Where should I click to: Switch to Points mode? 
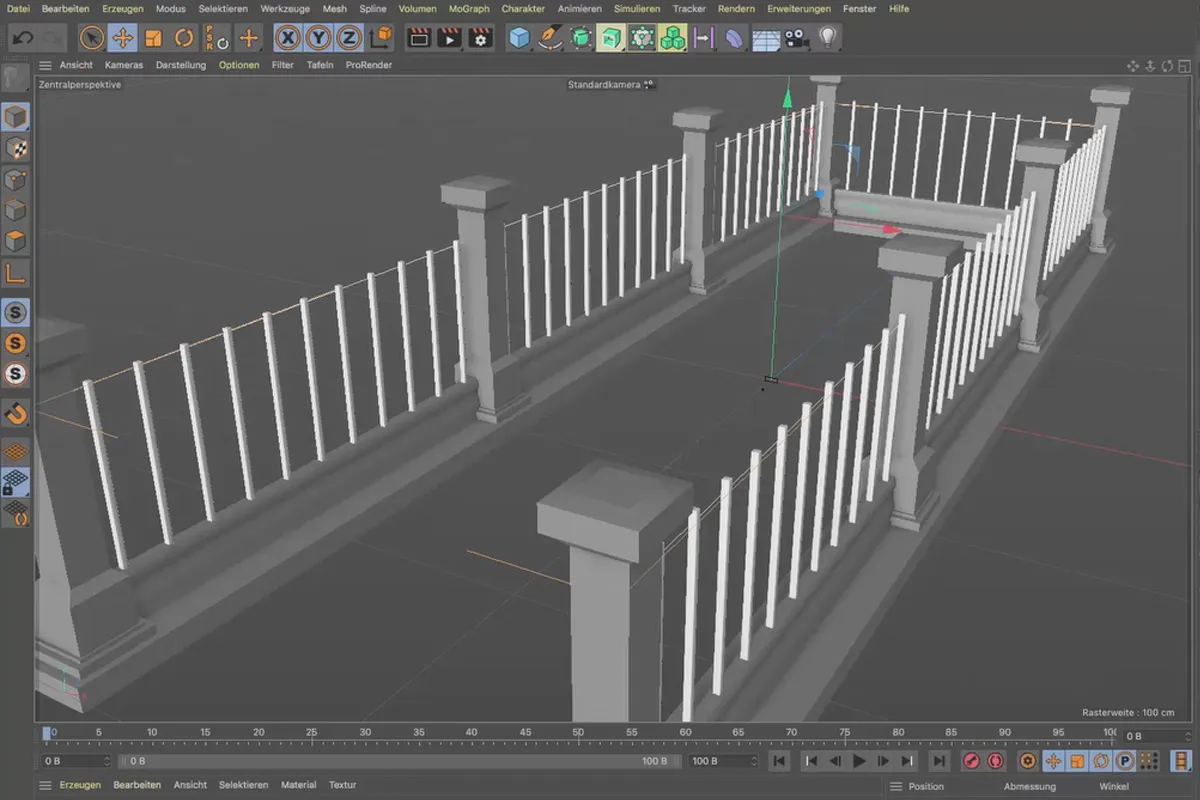pyautogui.click(x=15, y=179)
